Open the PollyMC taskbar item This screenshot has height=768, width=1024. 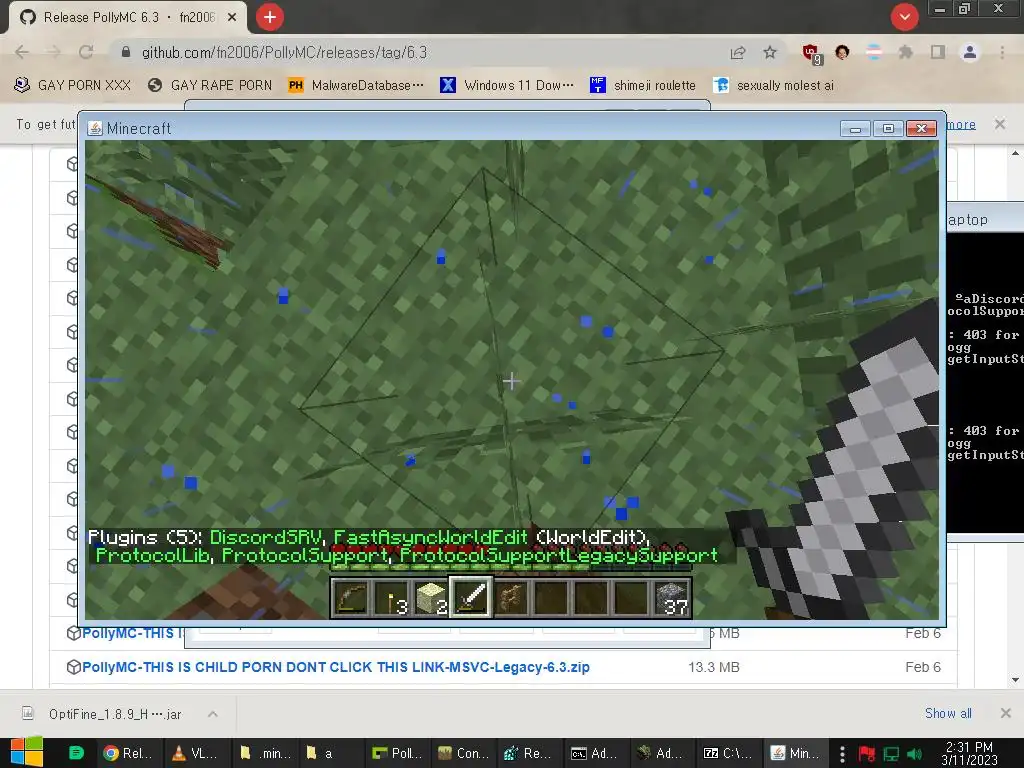tap(397, 753)
